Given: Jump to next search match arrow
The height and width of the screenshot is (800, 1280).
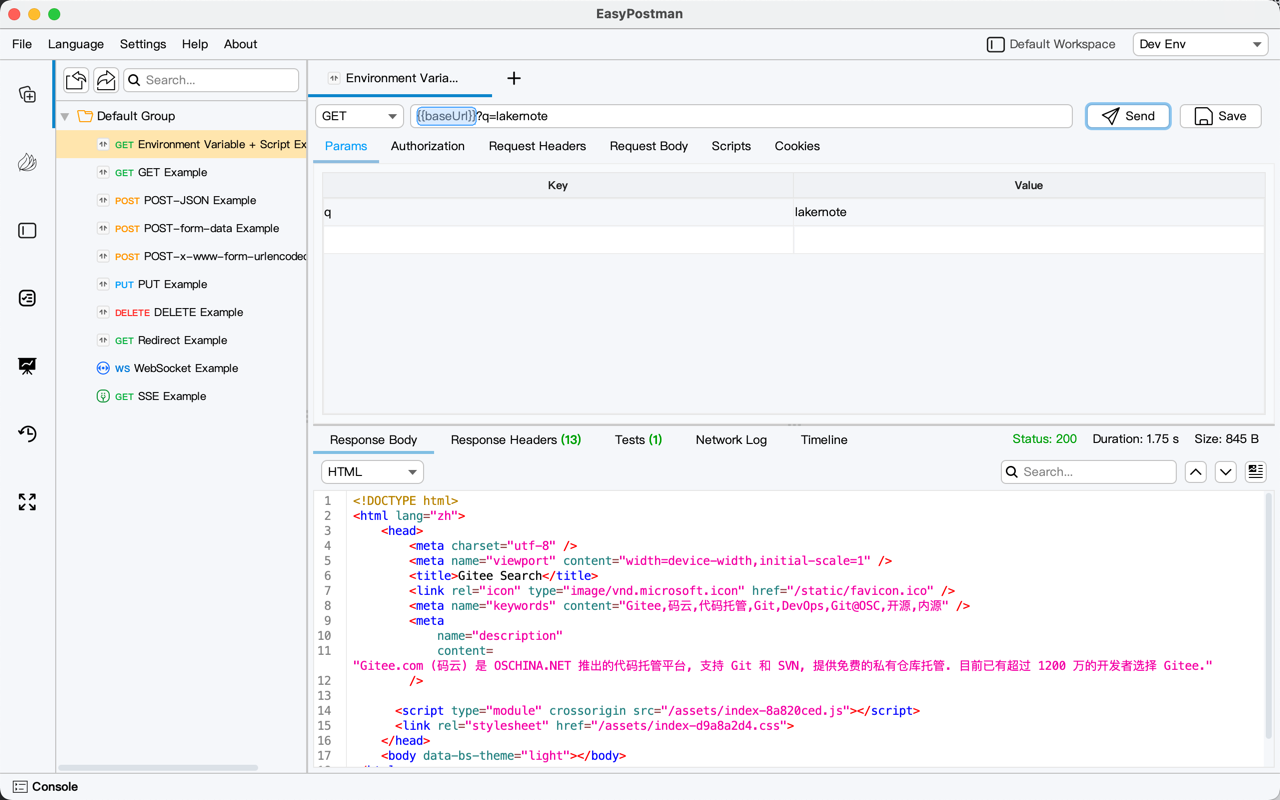Looking at the screenshot, I should coord(1226,472).
